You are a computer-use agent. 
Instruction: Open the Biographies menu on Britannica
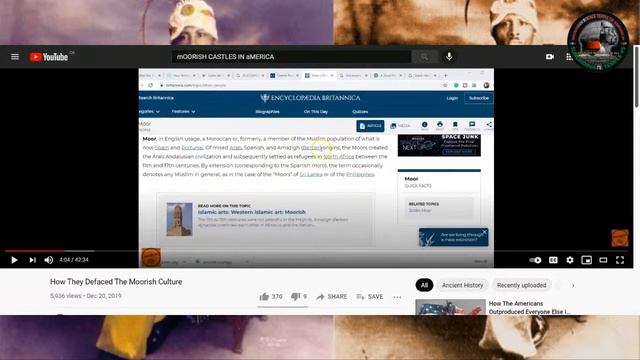(x=267, y=111)
